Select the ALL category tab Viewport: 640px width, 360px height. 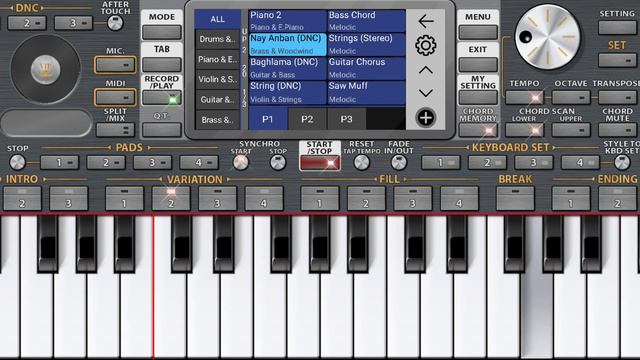point(218,19)
